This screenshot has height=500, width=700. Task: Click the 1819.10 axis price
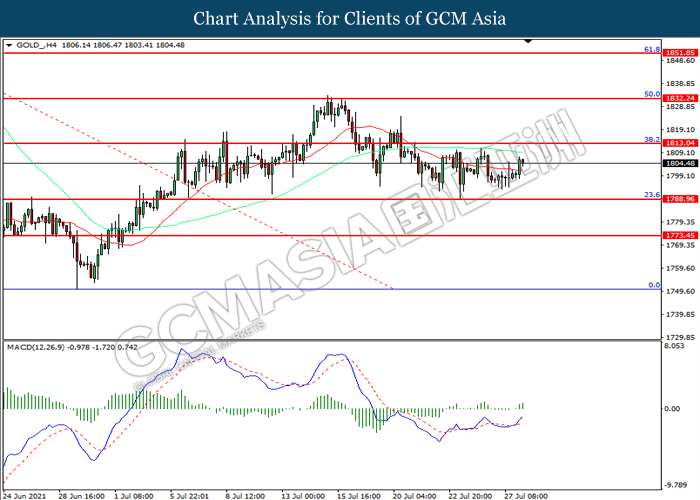(680, 129)
